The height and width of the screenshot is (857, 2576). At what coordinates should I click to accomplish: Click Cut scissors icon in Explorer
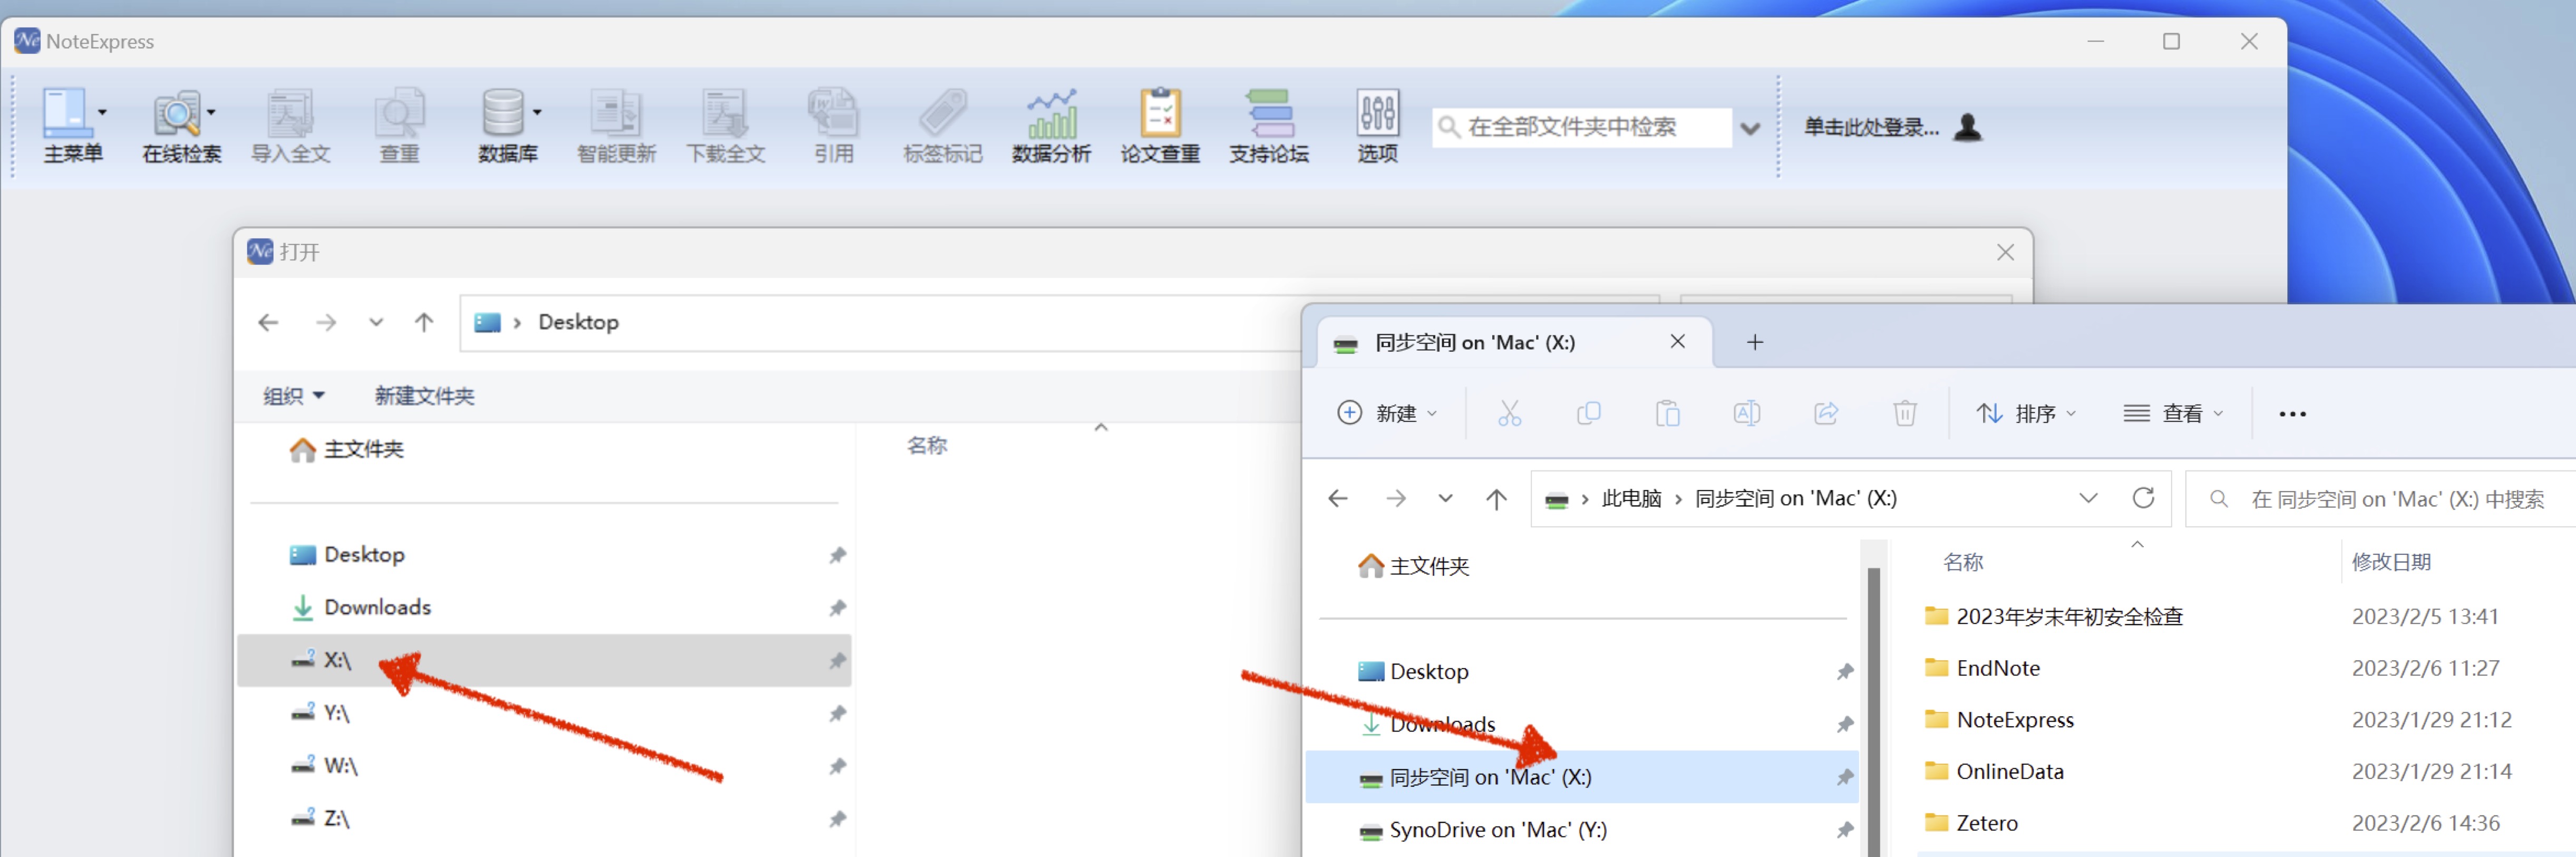(x=1509, y=413)
